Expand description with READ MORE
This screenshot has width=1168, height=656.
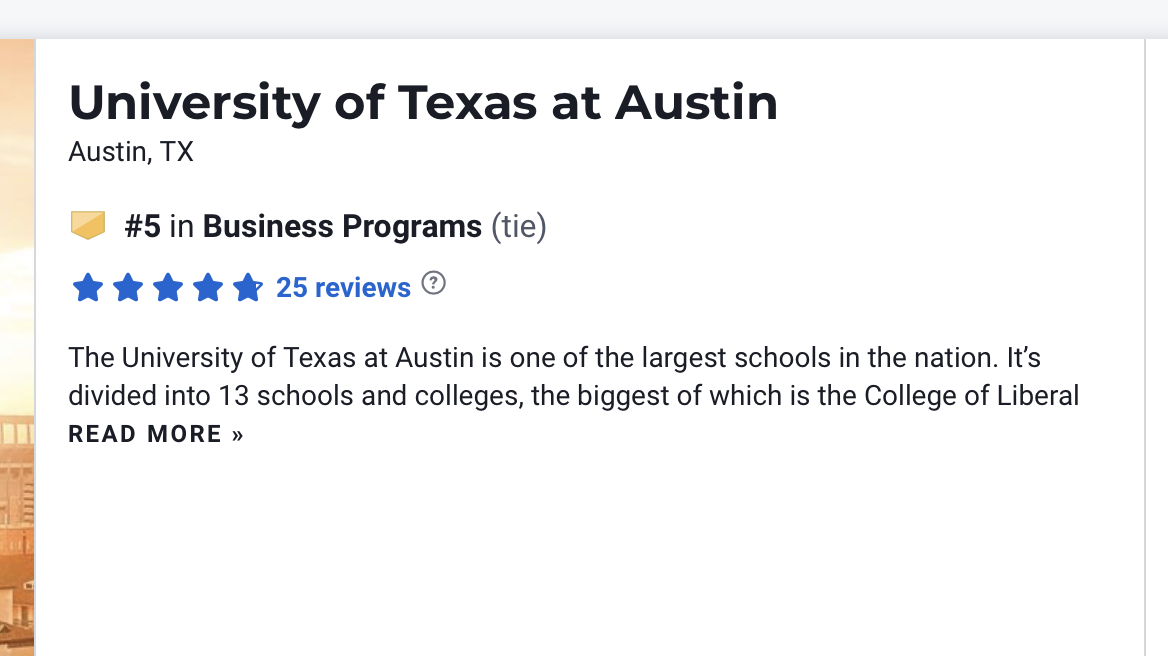[156, 434]
